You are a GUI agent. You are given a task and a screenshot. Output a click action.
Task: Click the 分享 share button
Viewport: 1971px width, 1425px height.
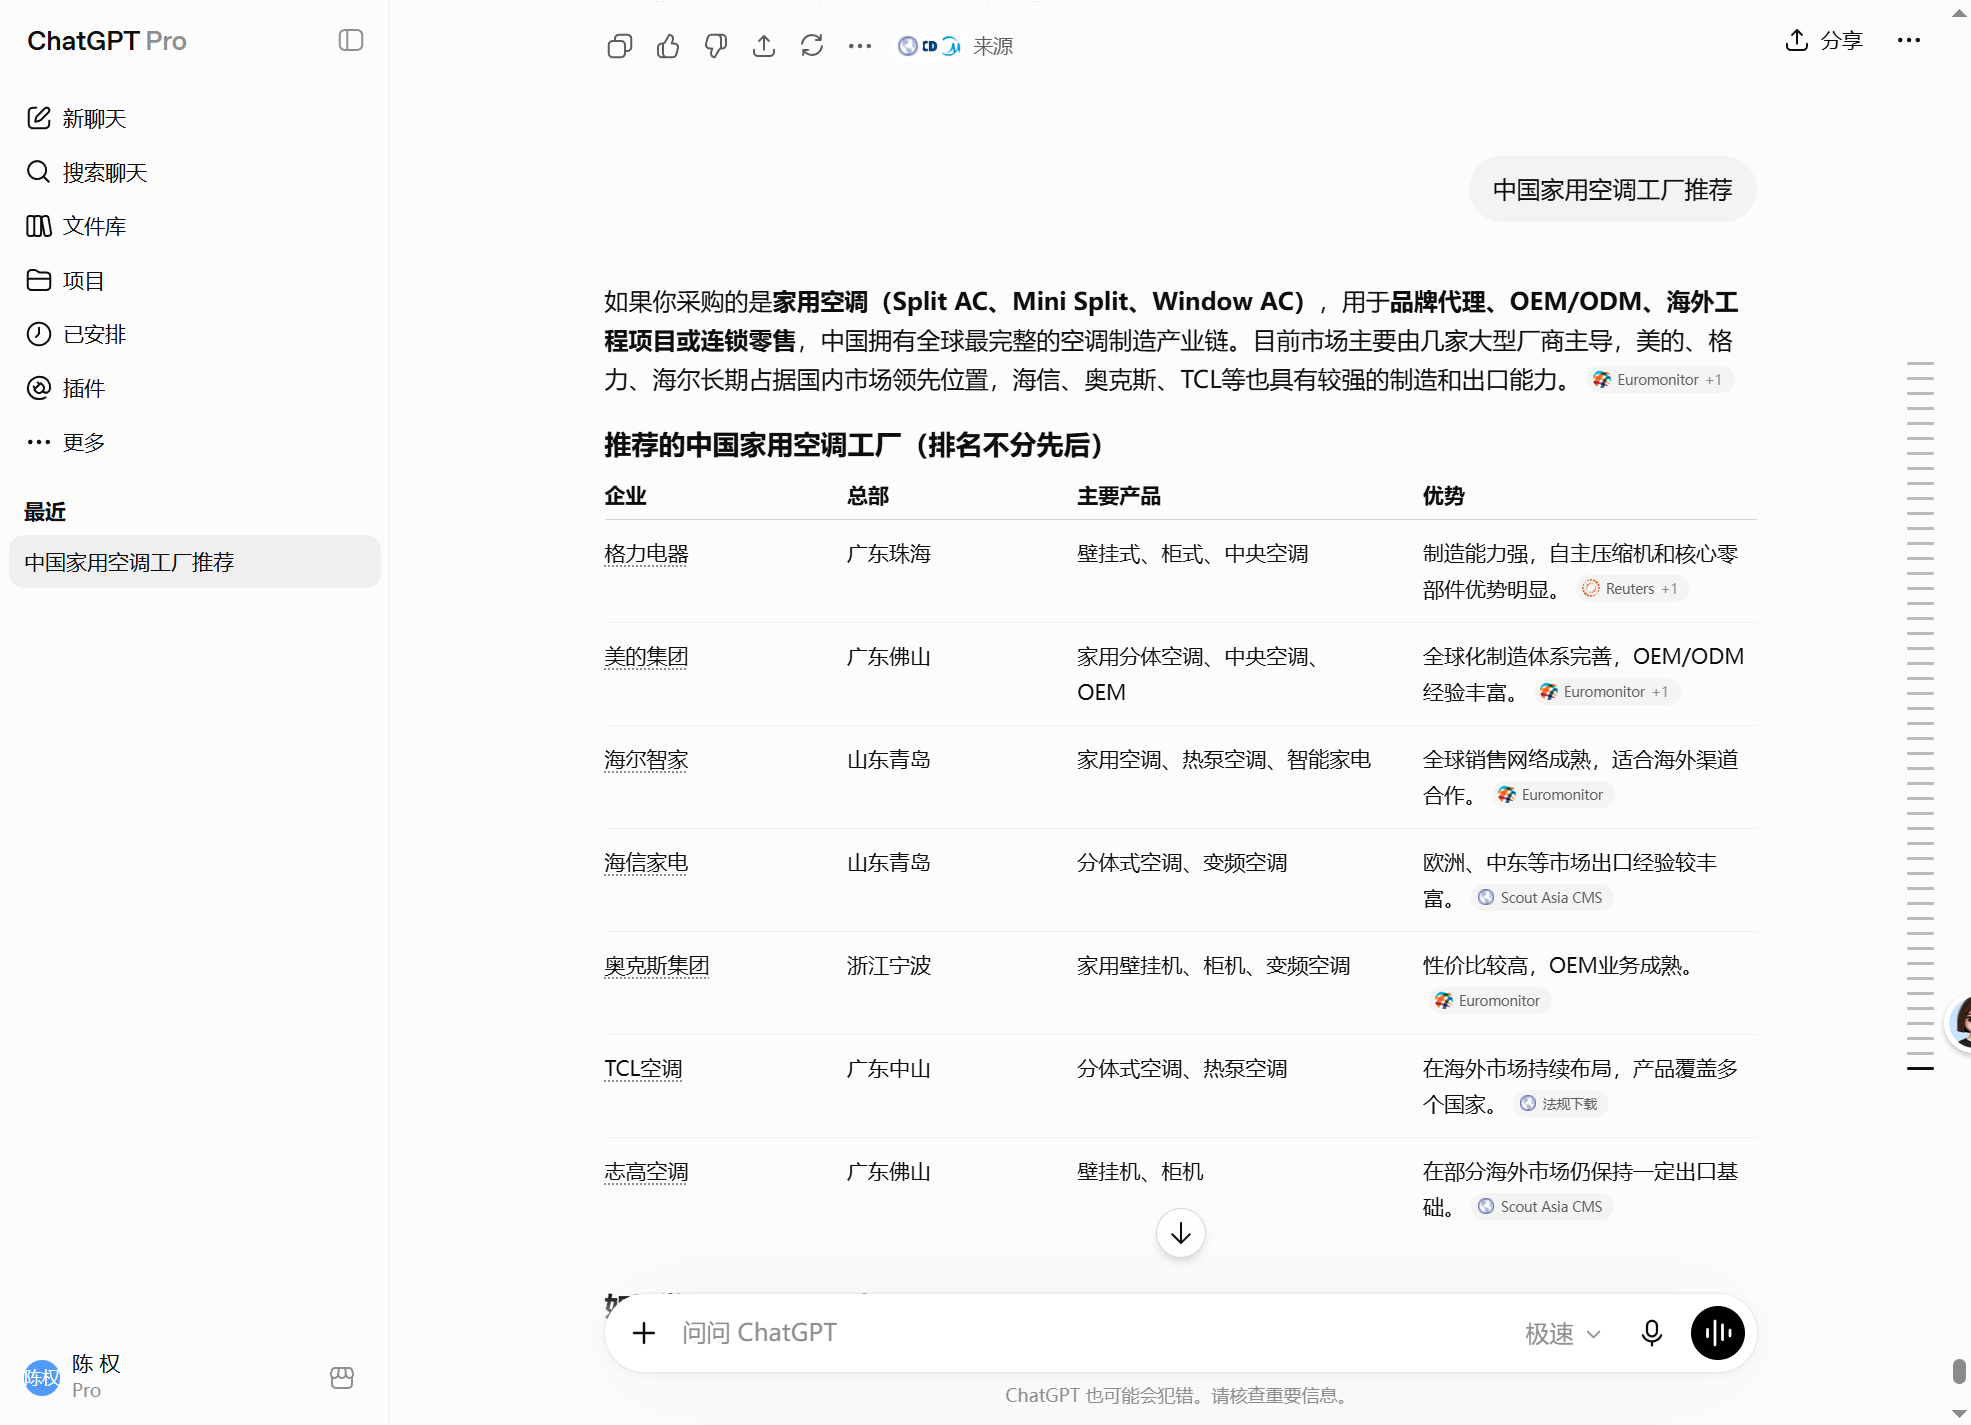pyautogui.click(x=1825, y=40)
